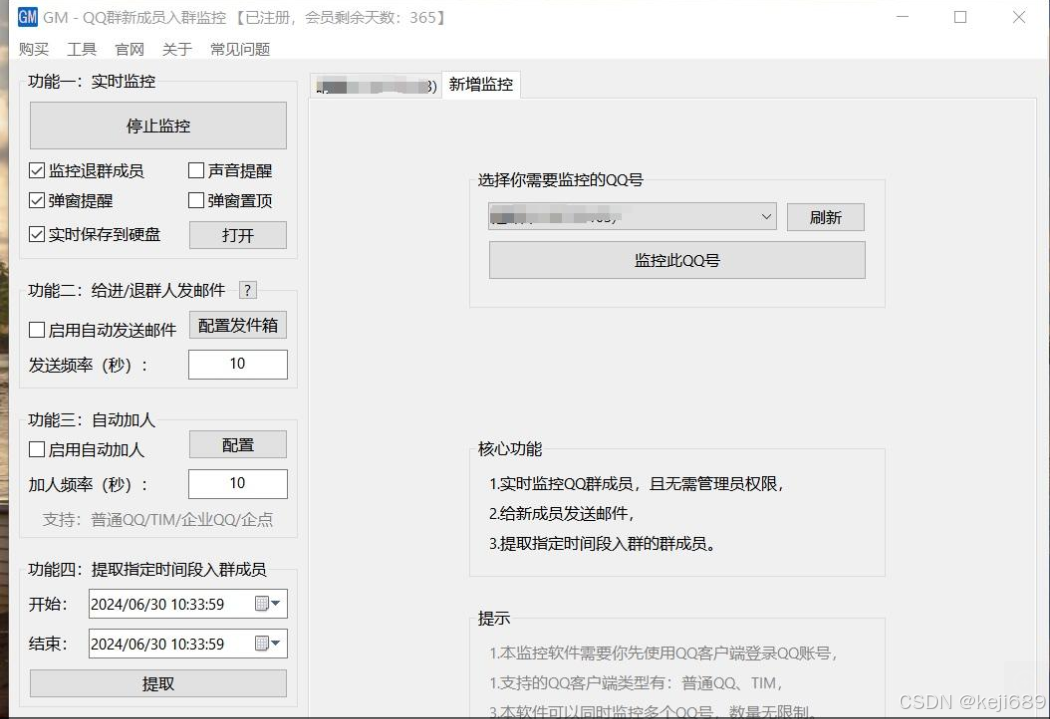This screenshot has height=719, width=1050.
Task: Open the ? help icon beside 功能二
Action: (248, 290)
